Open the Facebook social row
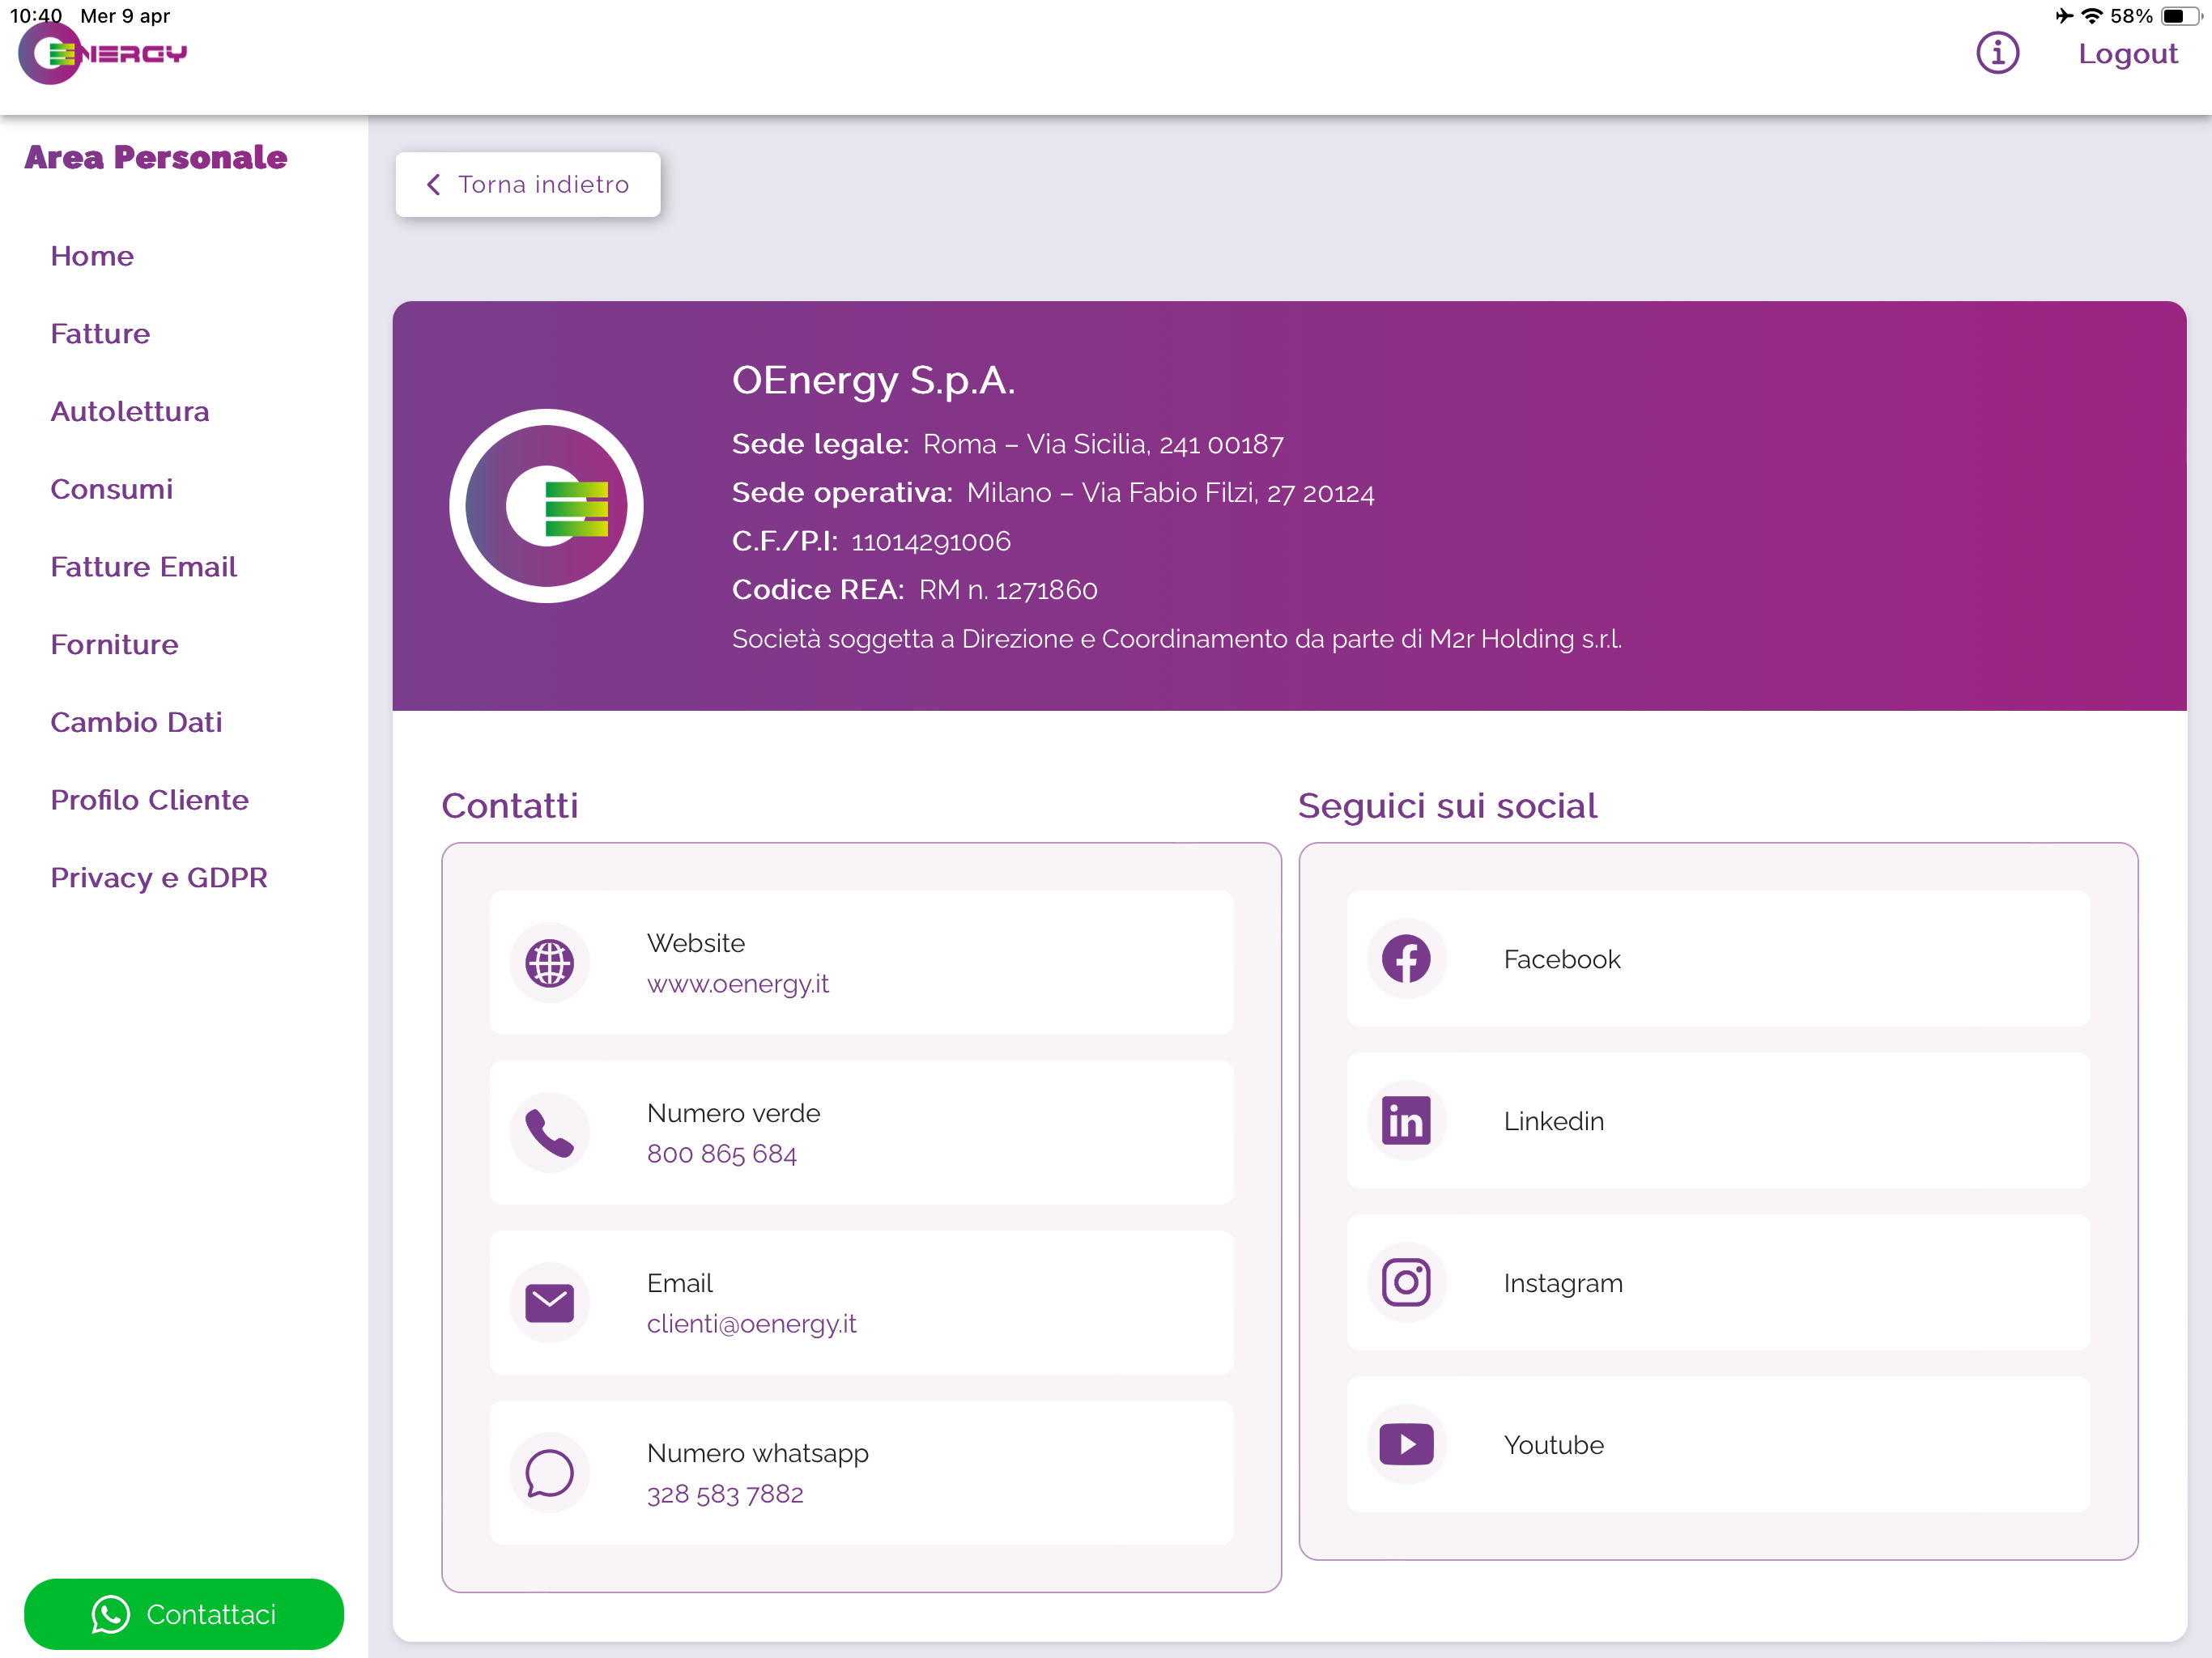Image resolution: width=2212 pixels, height=1658 pixels. pyautogui.click(x=1718, y=959)
